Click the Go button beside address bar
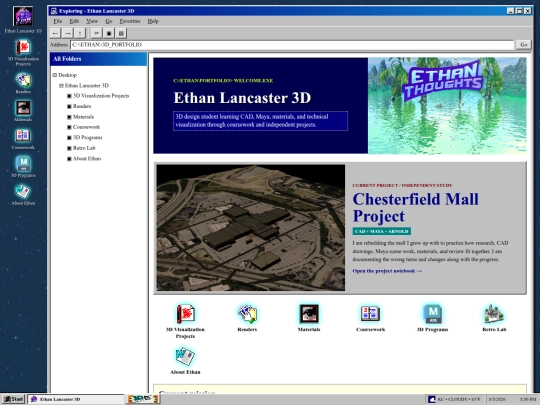 (523, 44)
